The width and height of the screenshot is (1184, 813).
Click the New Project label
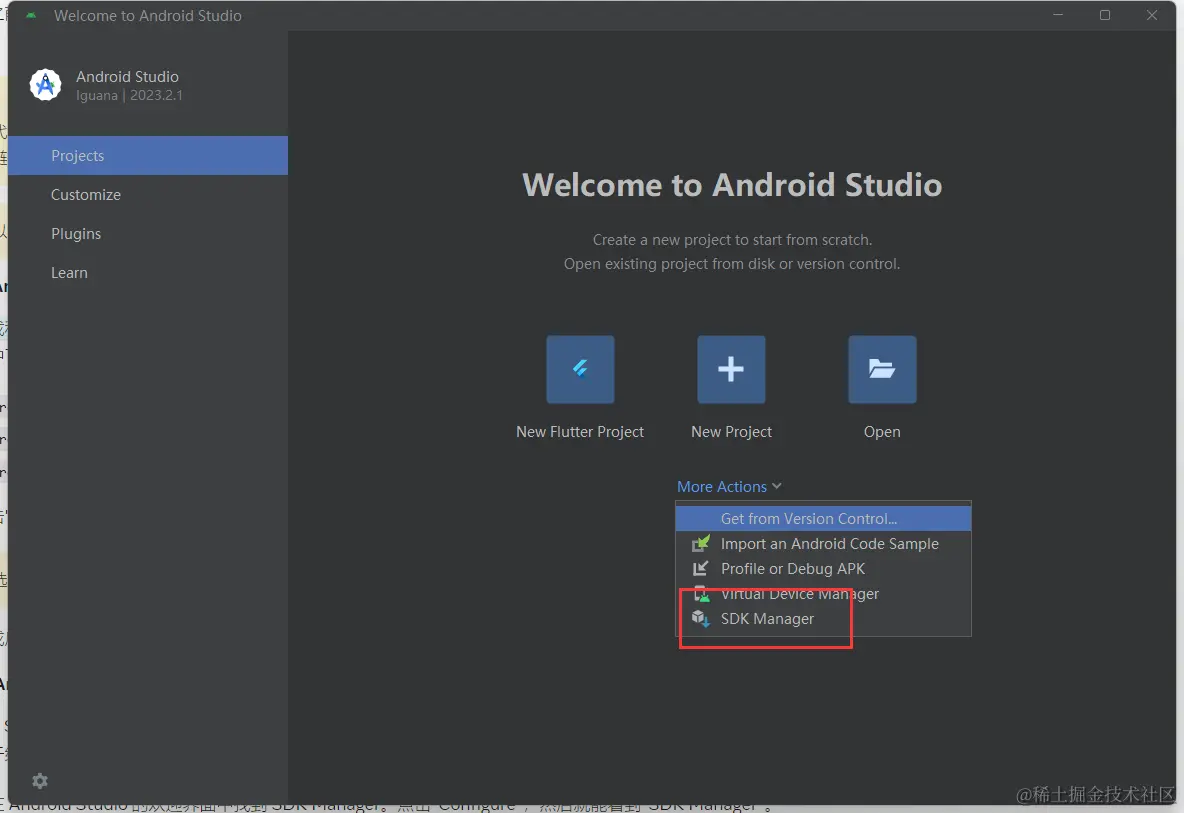[x=731, y=432]
